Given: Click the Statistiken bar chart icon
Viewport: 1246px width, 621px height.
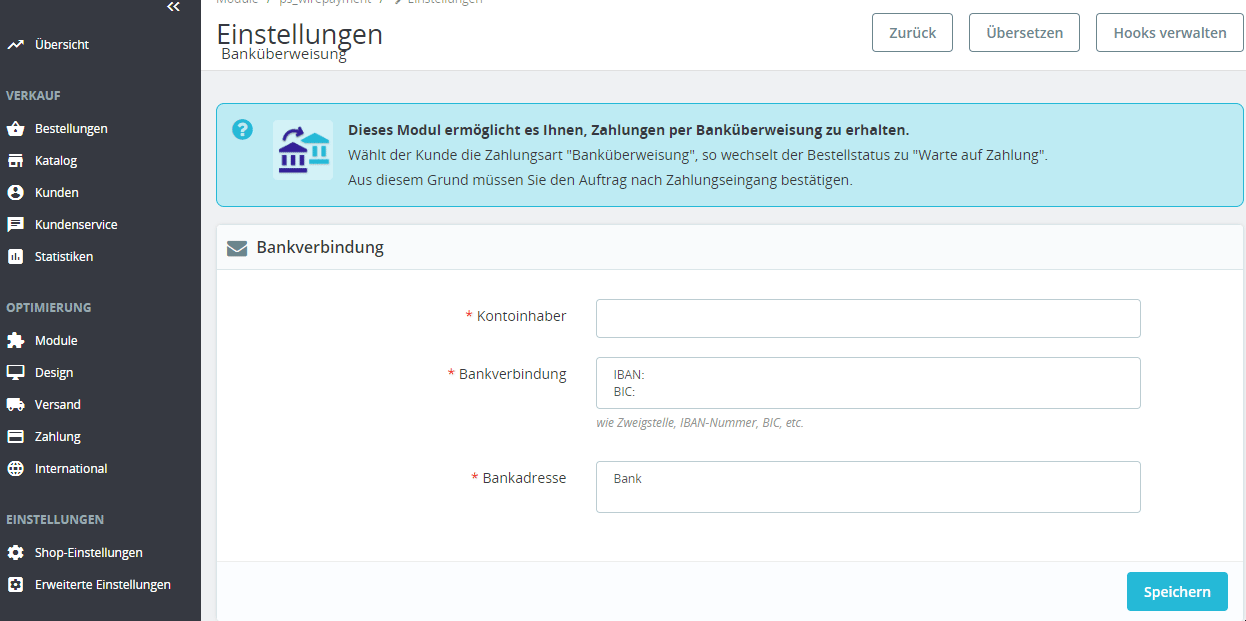Looking at the screenshot, I should (x=15, y=257).
